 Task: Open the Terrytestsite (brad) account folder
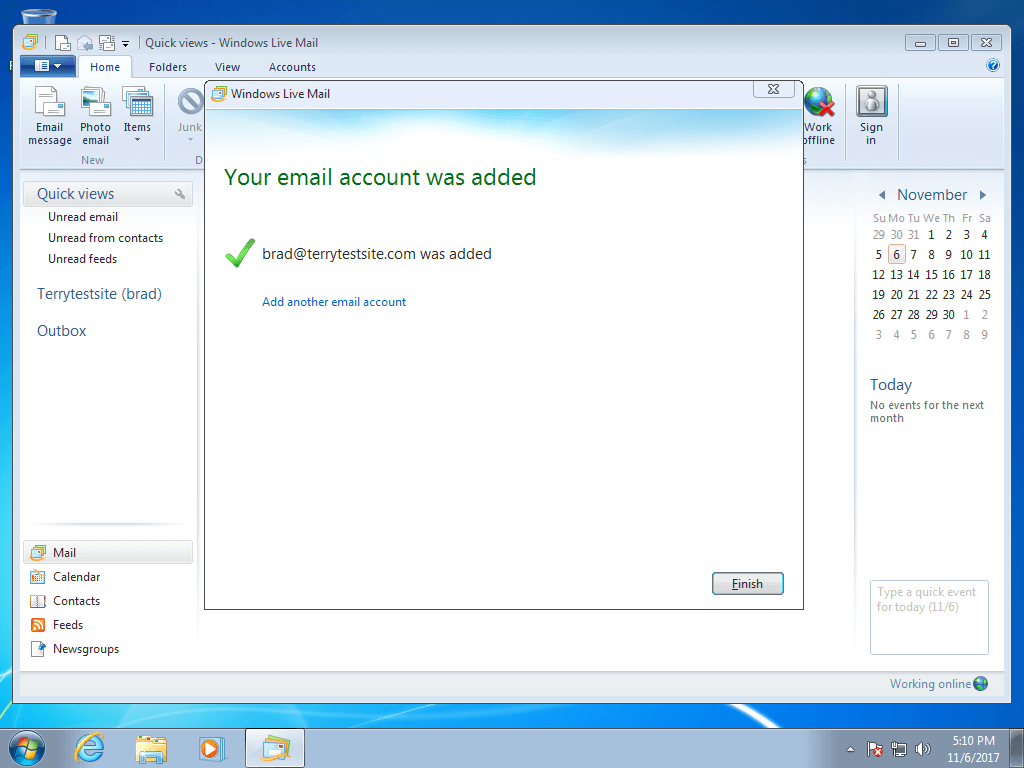click(99, 294)
